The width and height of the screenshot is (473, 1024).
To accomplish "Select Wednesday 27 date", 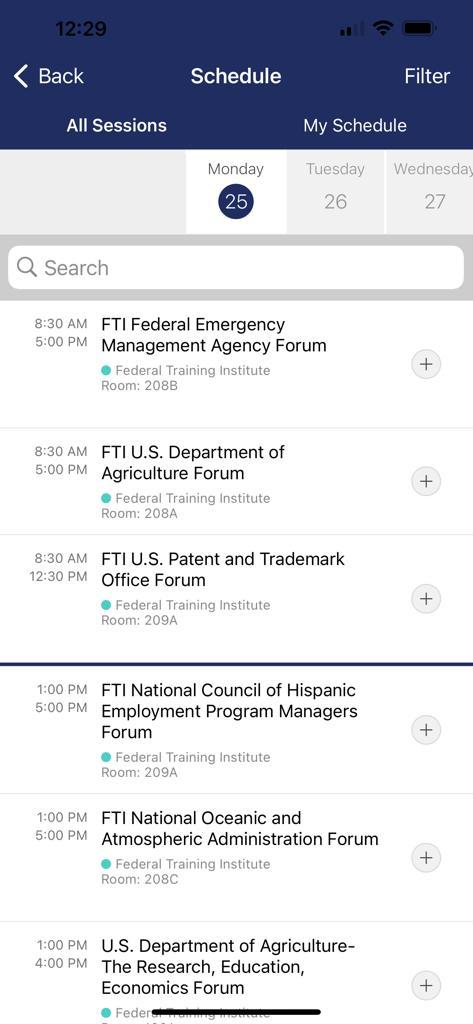I will (x=431, y=192).
